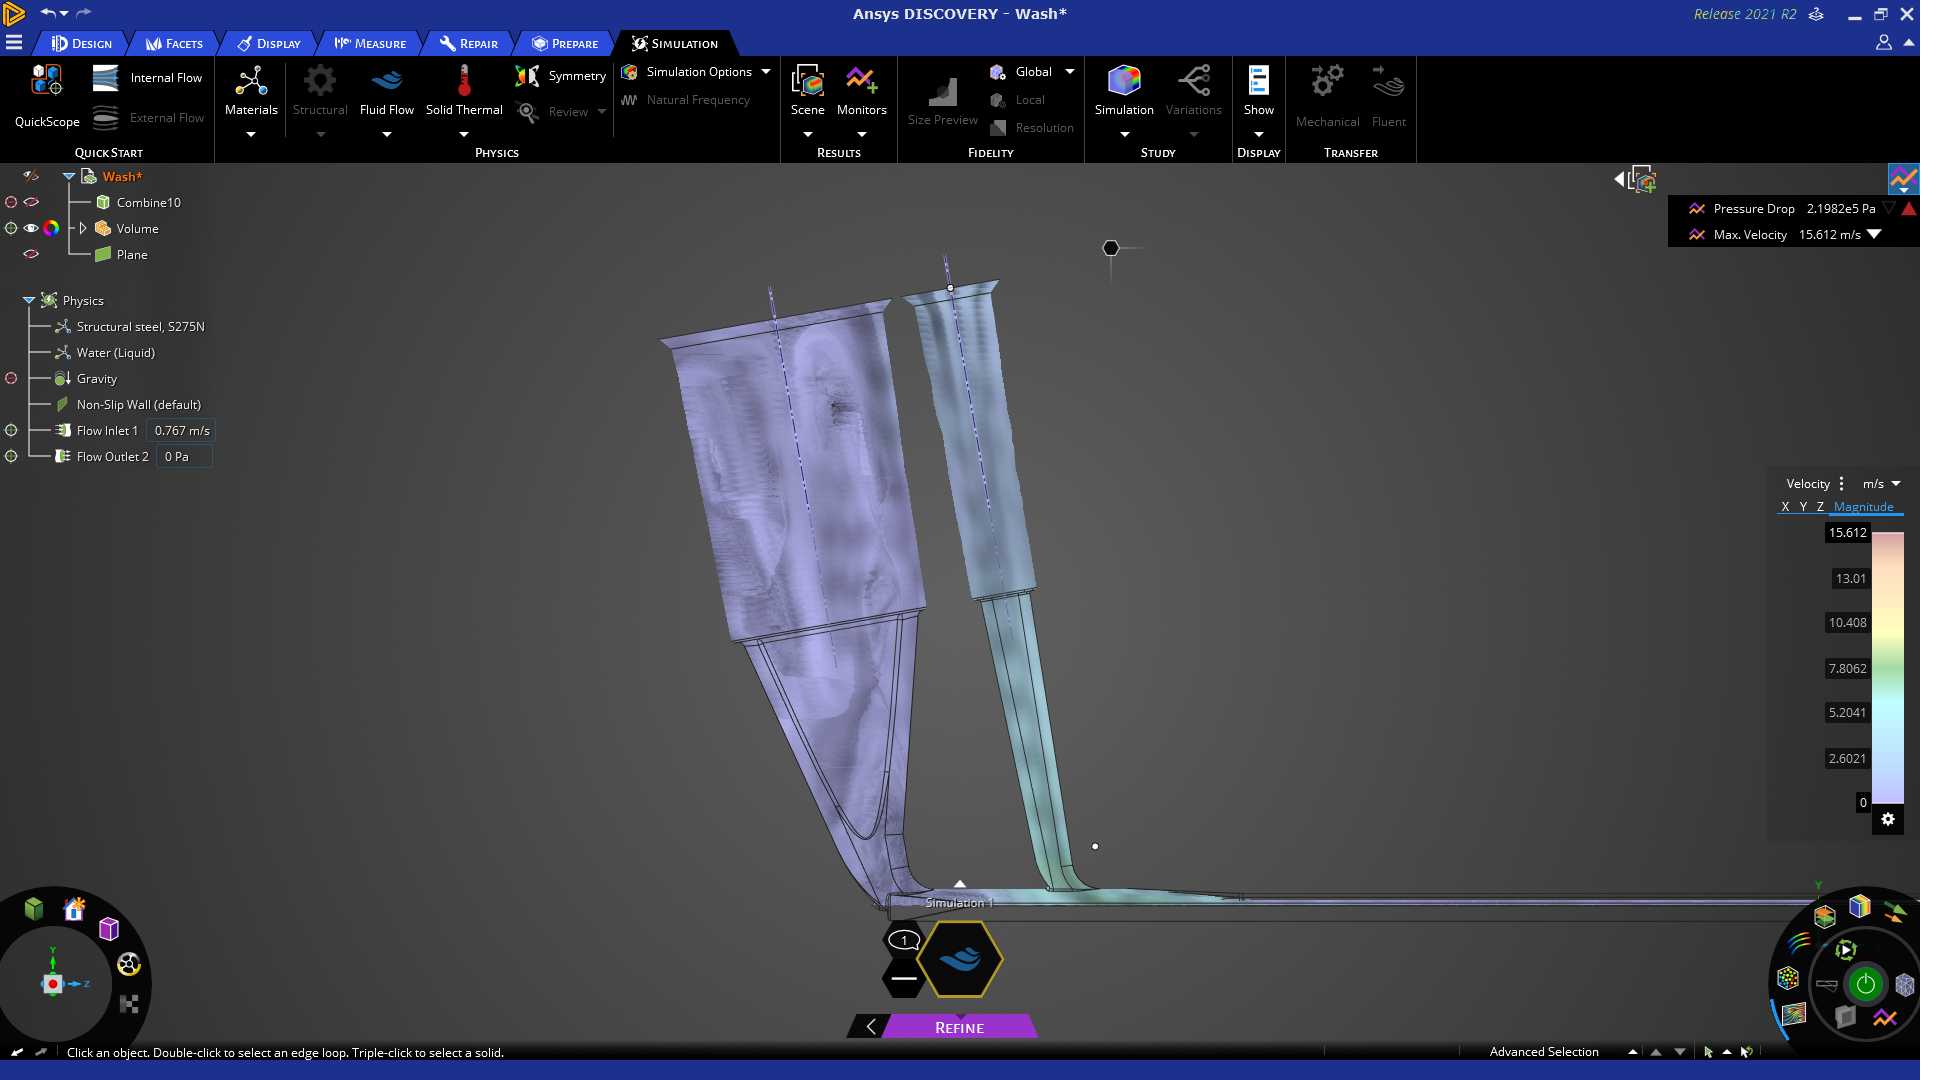Click the refresh-play solve icon

(1846, 949)
